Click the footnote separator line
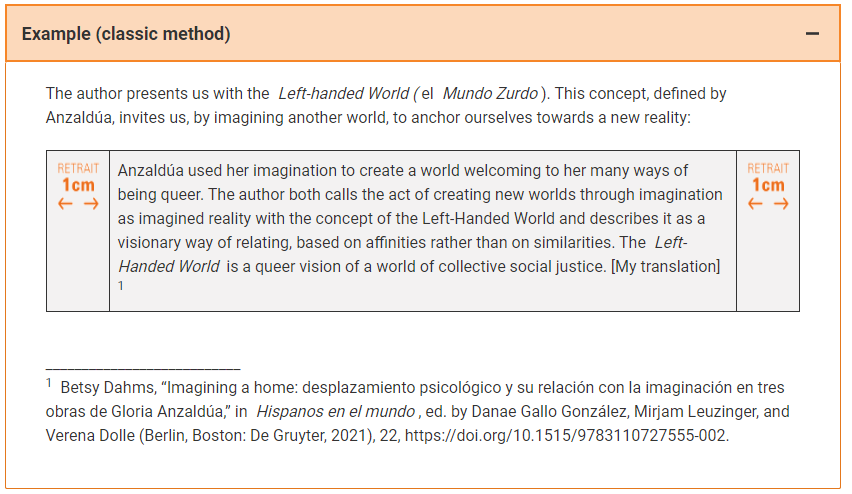The image size is (852, 494). (x=143, y=369)
